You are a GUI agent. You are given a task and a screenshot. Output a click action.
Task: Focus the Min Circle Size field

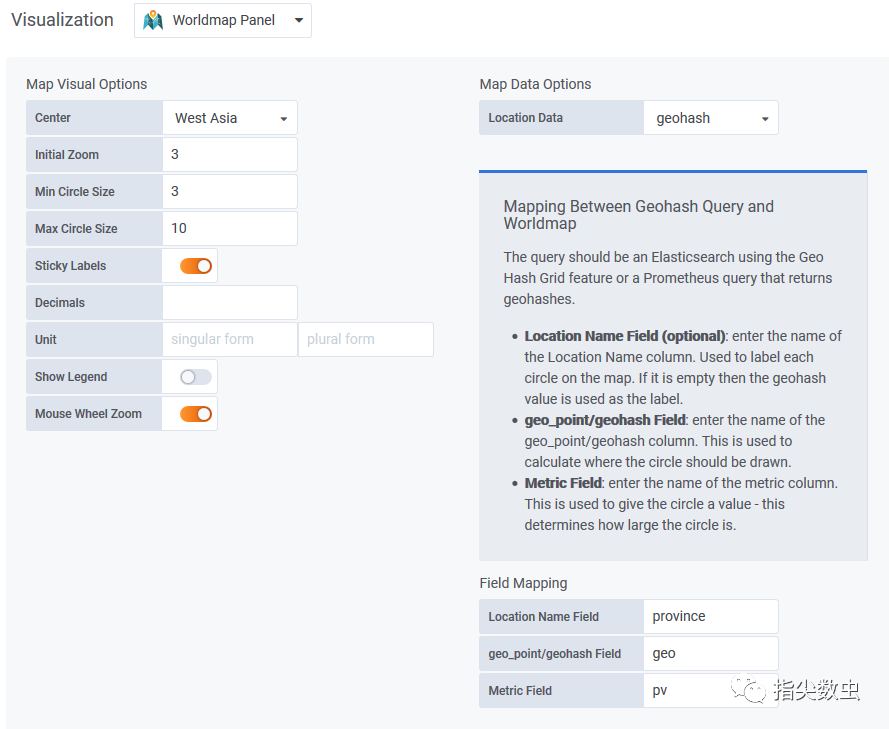(x=230, y=192)
